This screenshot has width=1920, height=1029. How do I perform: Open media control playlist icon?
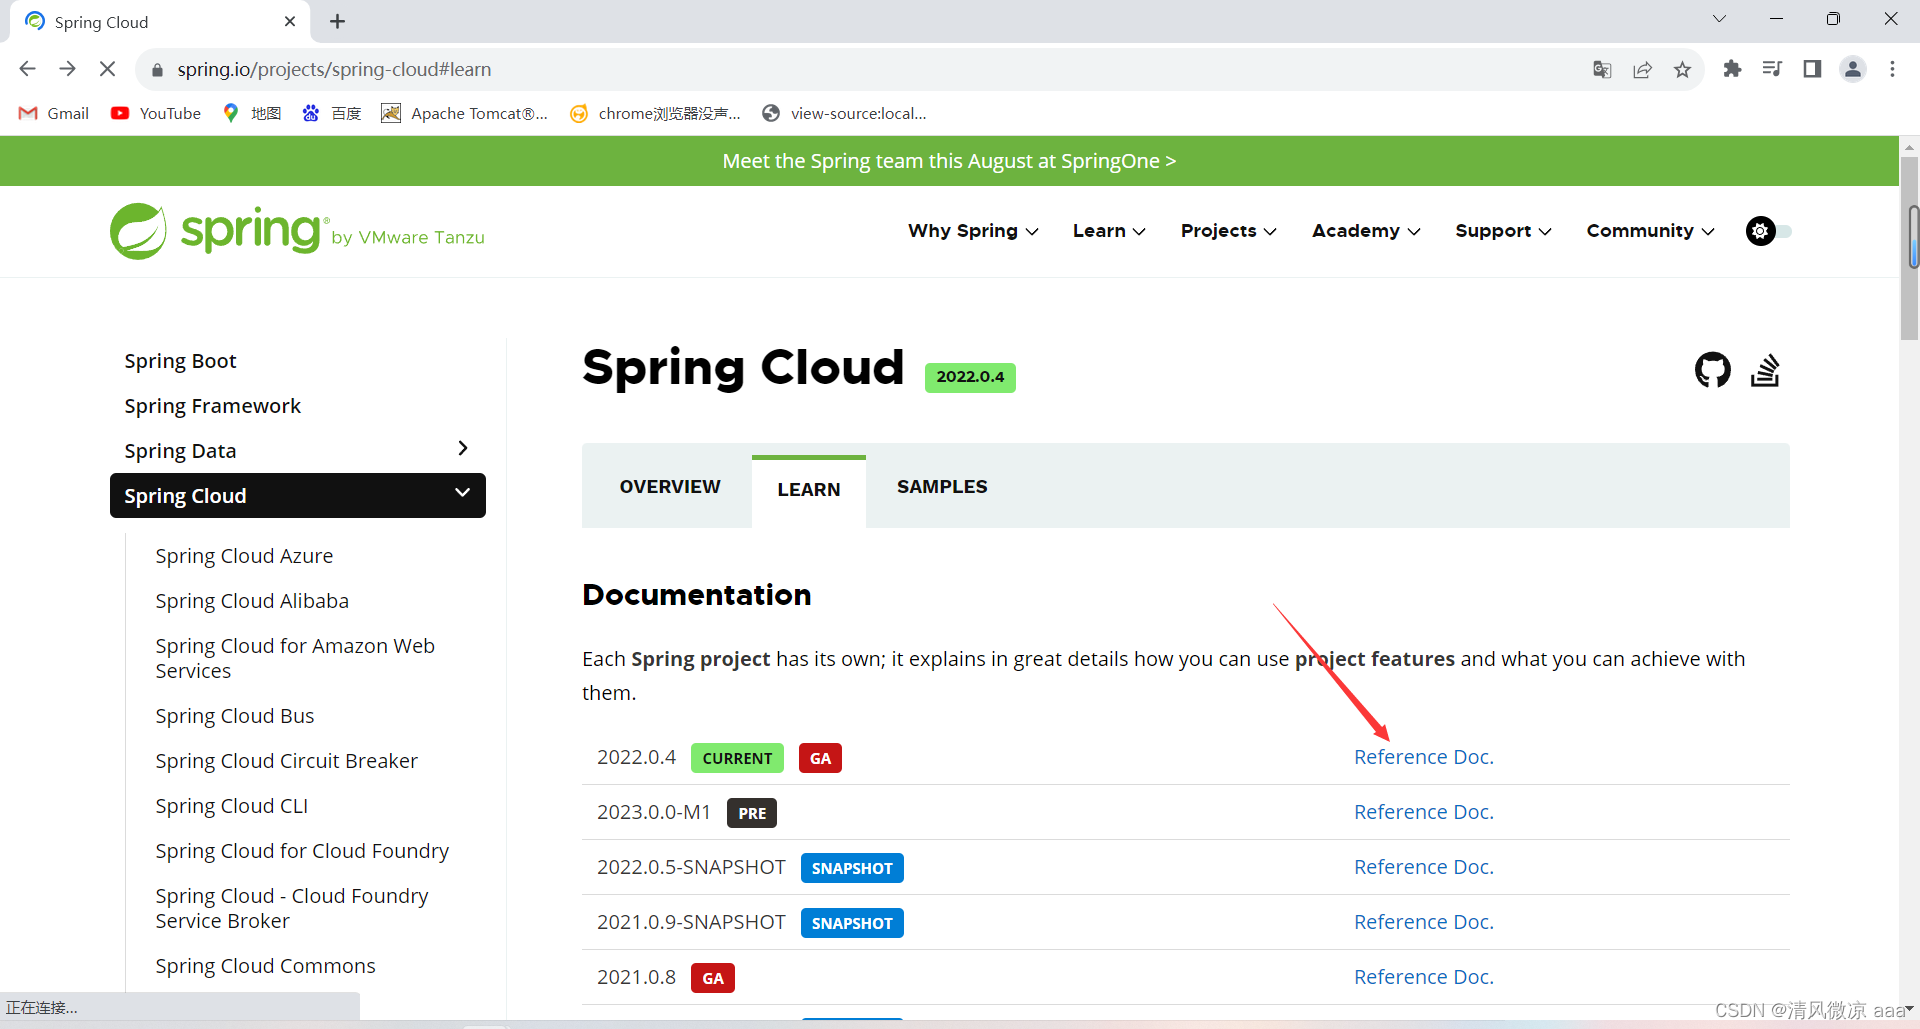click(x=1772, y=69)
